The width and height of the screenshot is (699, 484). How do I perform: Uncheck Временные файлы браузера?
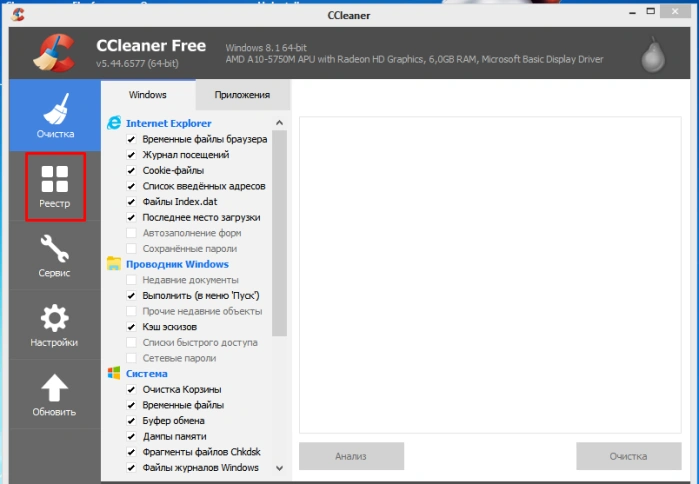point(131,139)
